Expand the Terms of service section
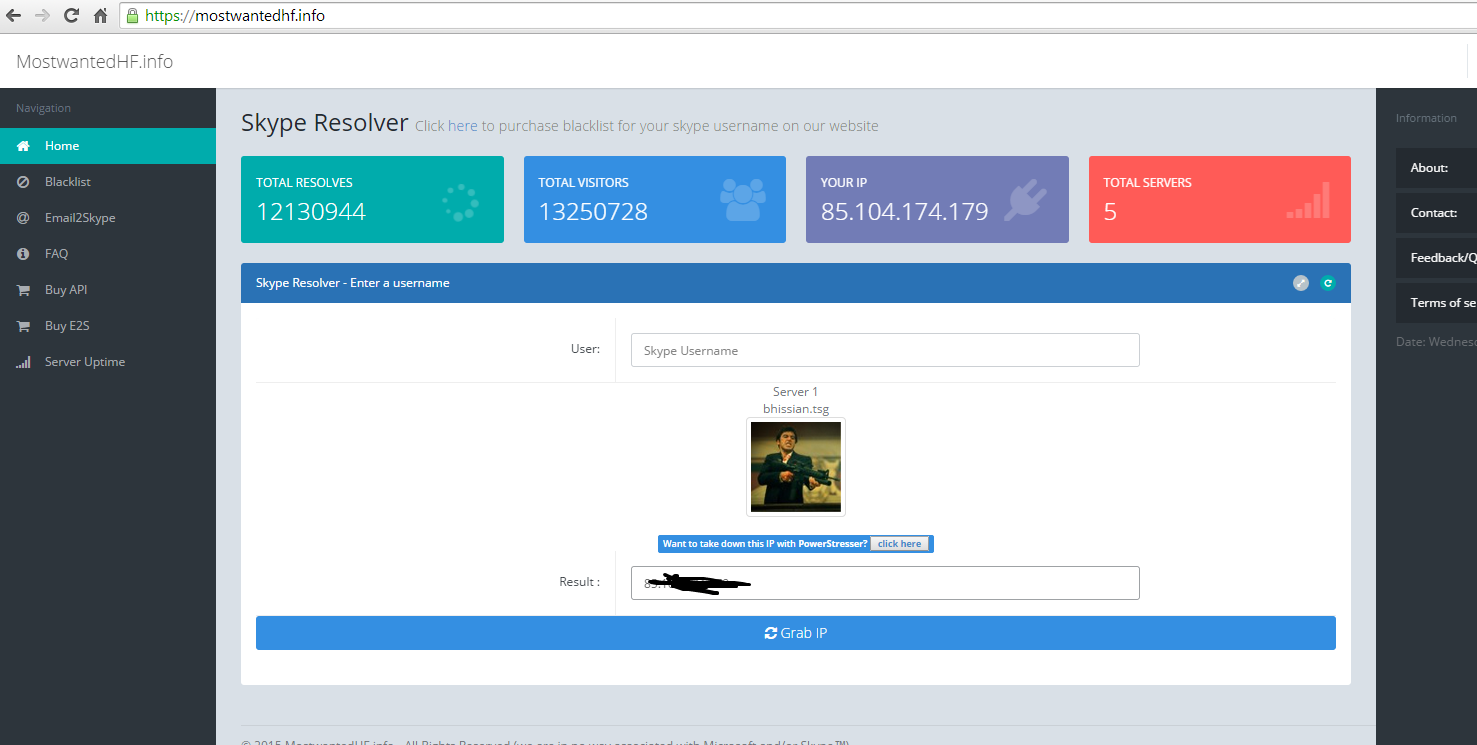The height and width of the screenshot is (745, 1477). coord(1436,303)
